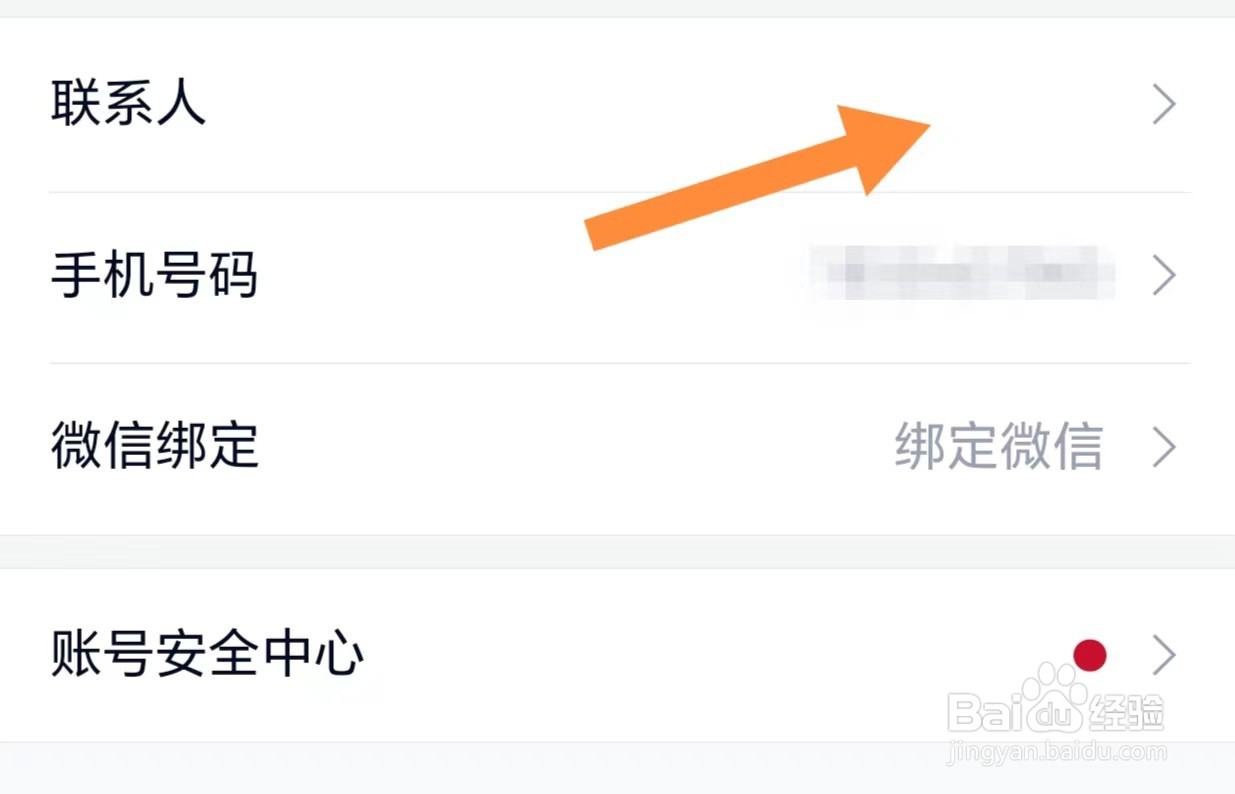Tap the 绑定微信 link text
Image resolution: width=1235 pixels, height=794 pixels.
(x=998, y=447)
